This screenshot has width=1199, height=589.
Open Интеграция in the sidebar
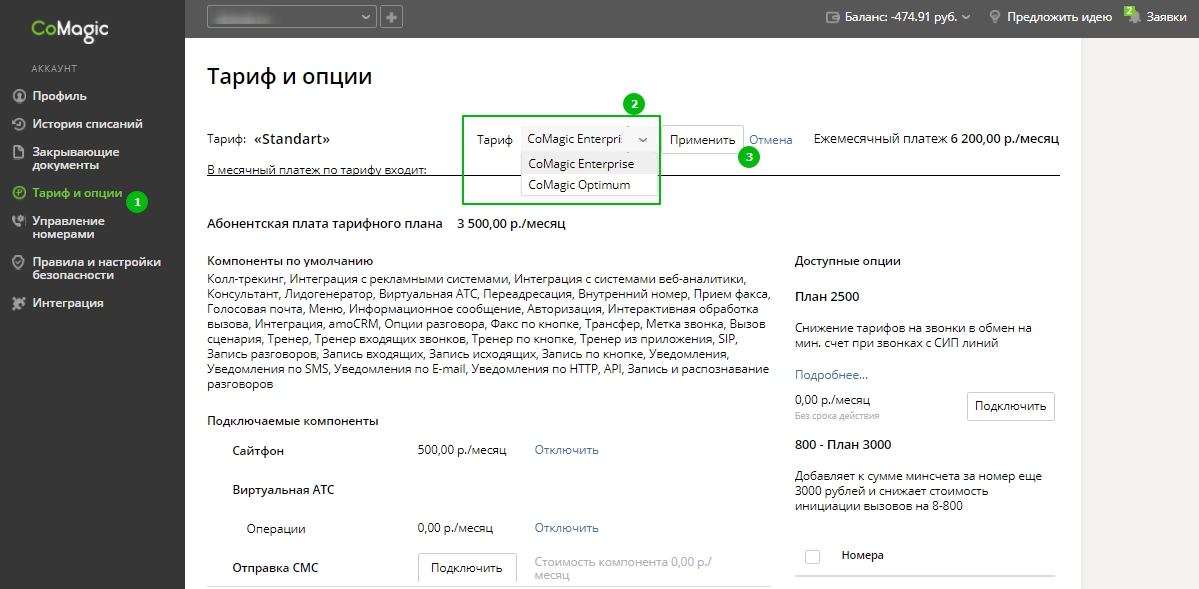coord(68,303)
